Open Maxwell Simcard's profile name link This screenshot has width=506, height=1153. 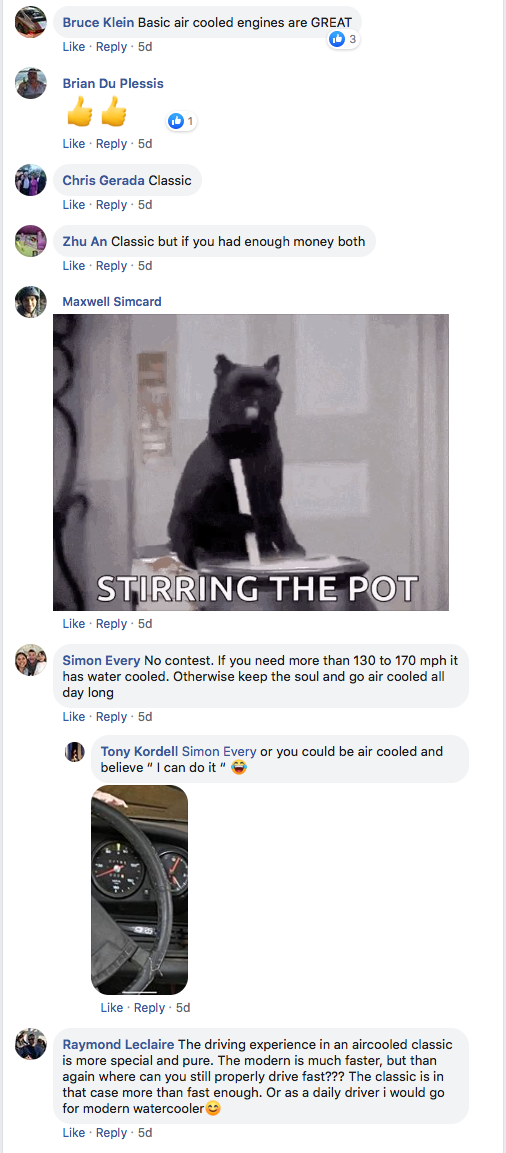pyautogui.click(x=112, y=301)
